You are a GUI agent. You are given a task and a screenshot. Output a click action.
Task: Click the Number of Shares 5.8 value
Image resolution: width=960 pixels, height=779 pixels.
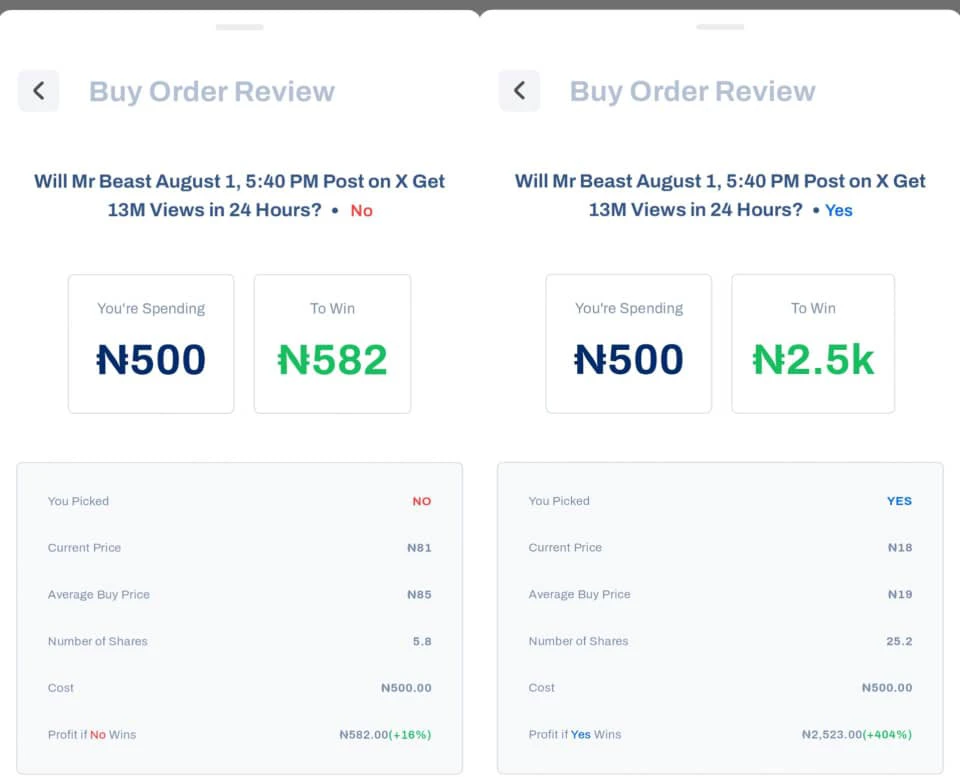[422, 641]
